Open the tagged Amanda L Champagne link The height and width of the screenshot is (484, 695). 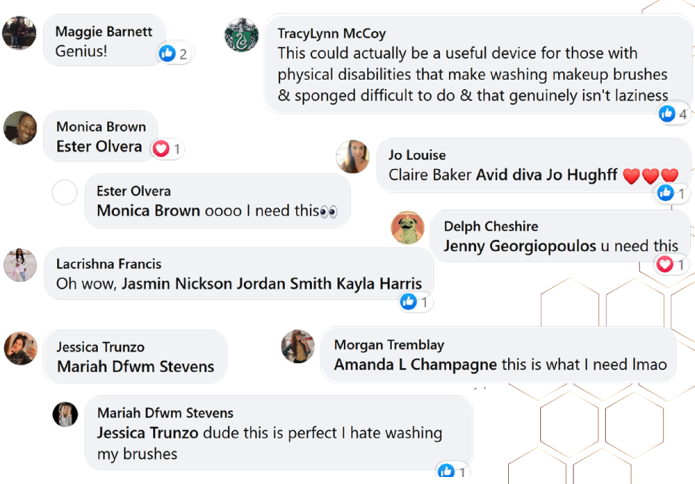415,365
